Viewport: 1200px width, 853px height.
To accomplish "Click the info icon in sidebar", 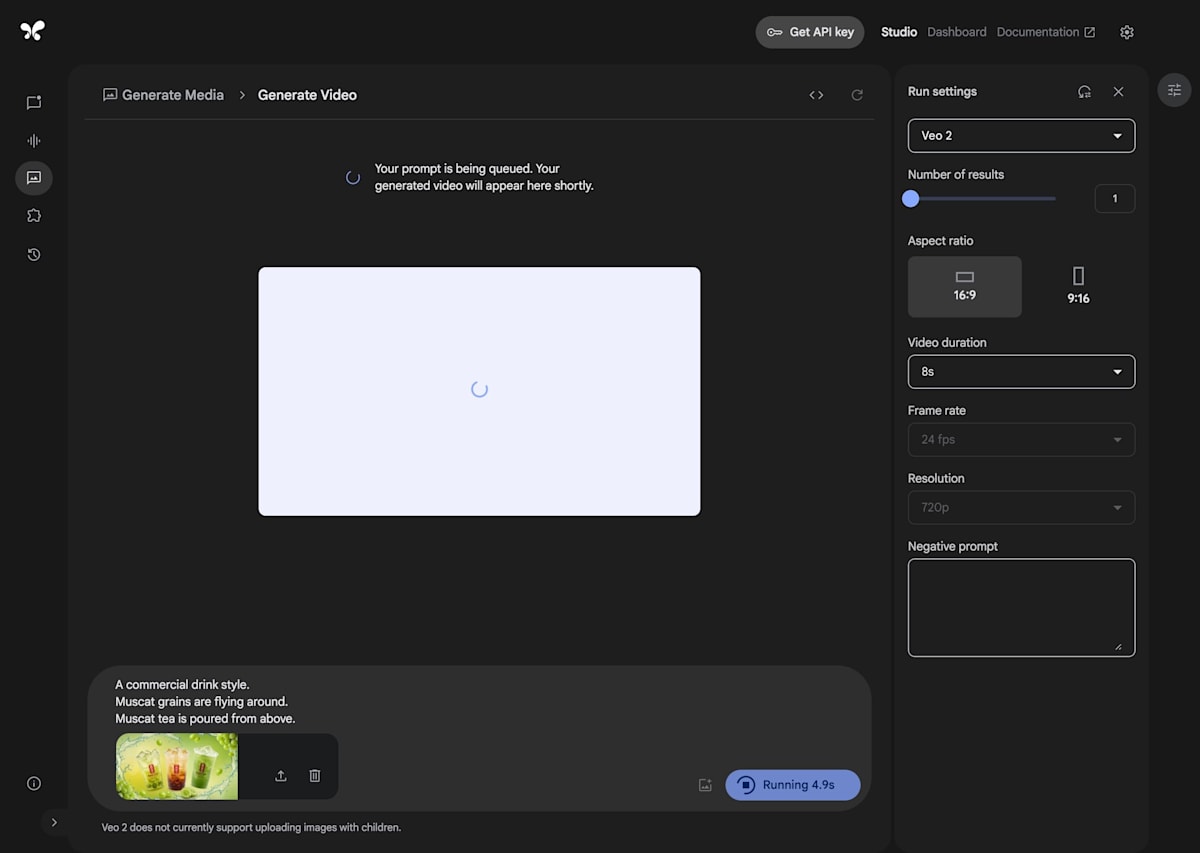I will coord(34,784).
